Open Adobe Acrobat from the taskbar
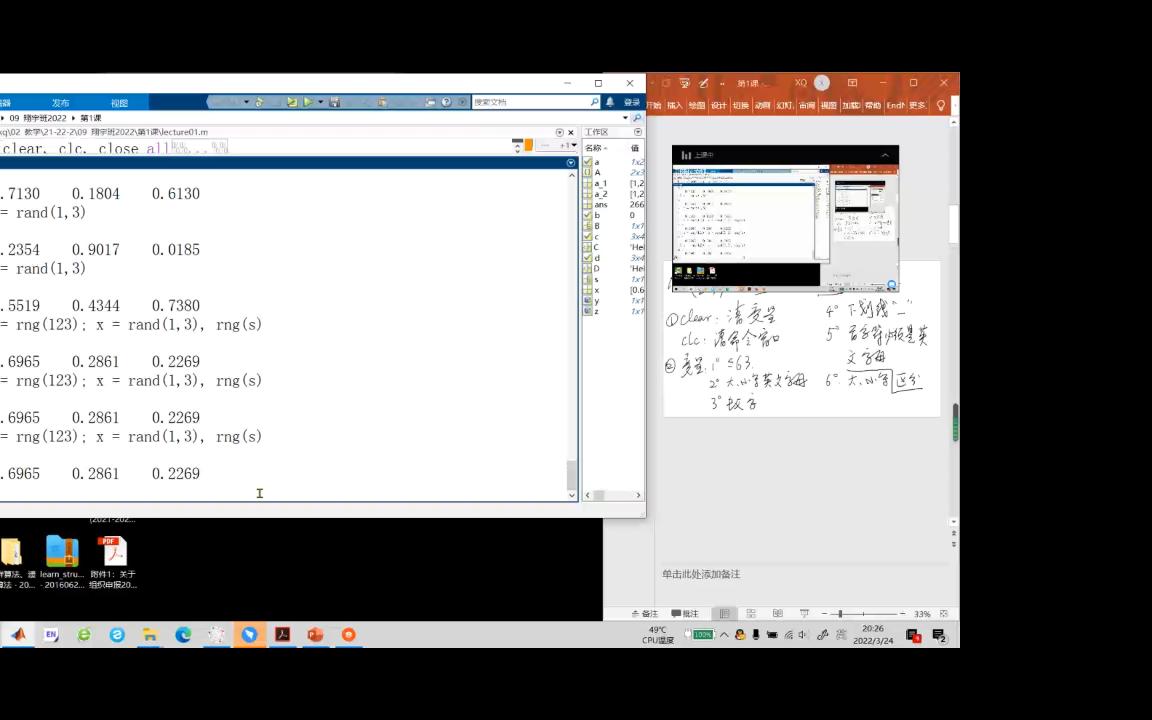 (x=282, y=635)
